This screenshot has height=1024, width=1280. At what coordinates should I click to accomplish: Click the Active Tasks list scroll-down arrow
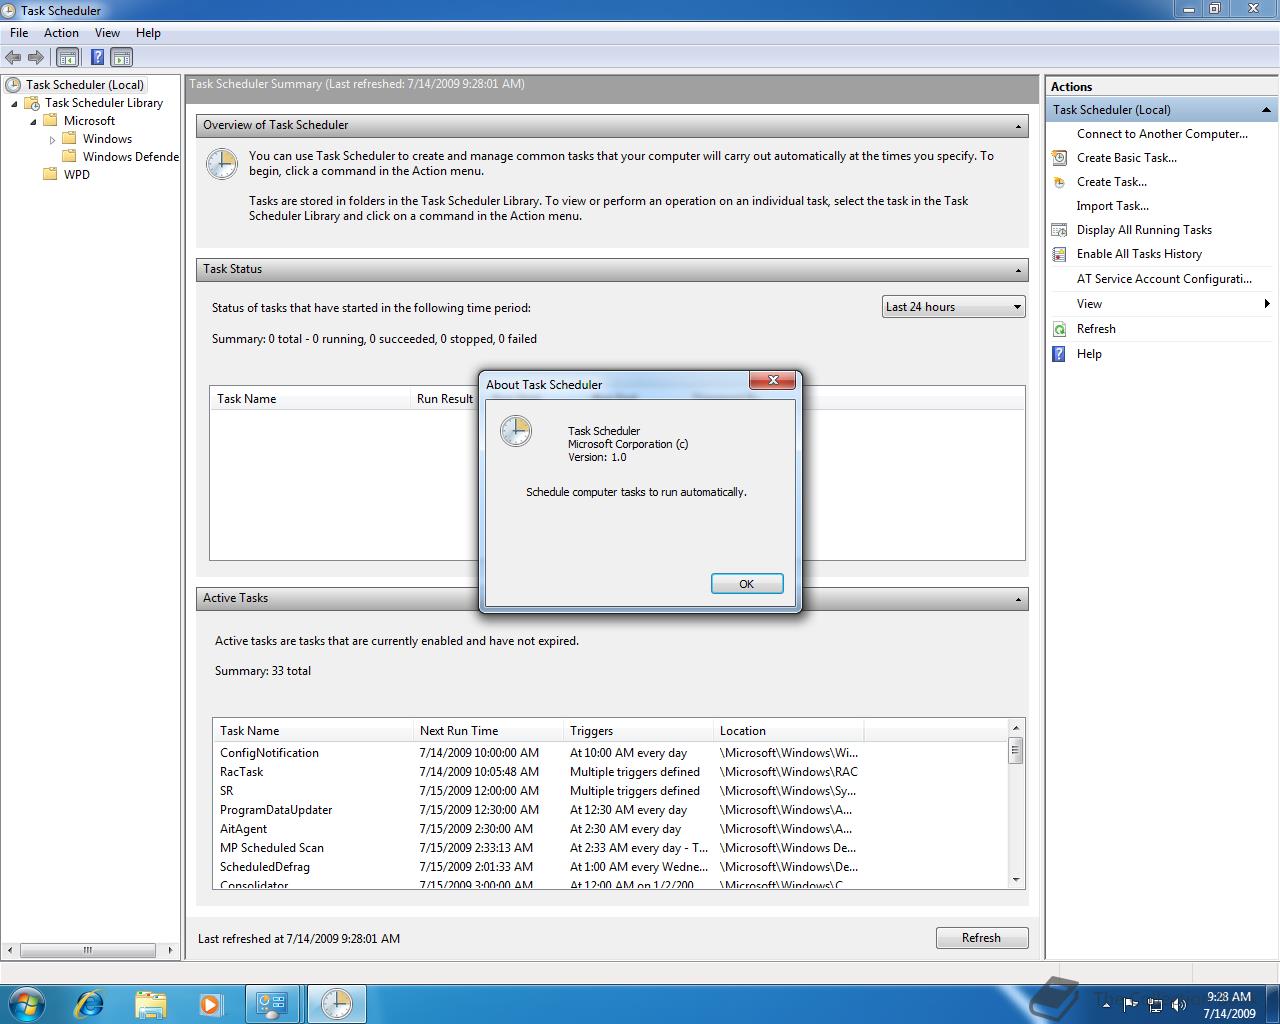click(1016, 880)
